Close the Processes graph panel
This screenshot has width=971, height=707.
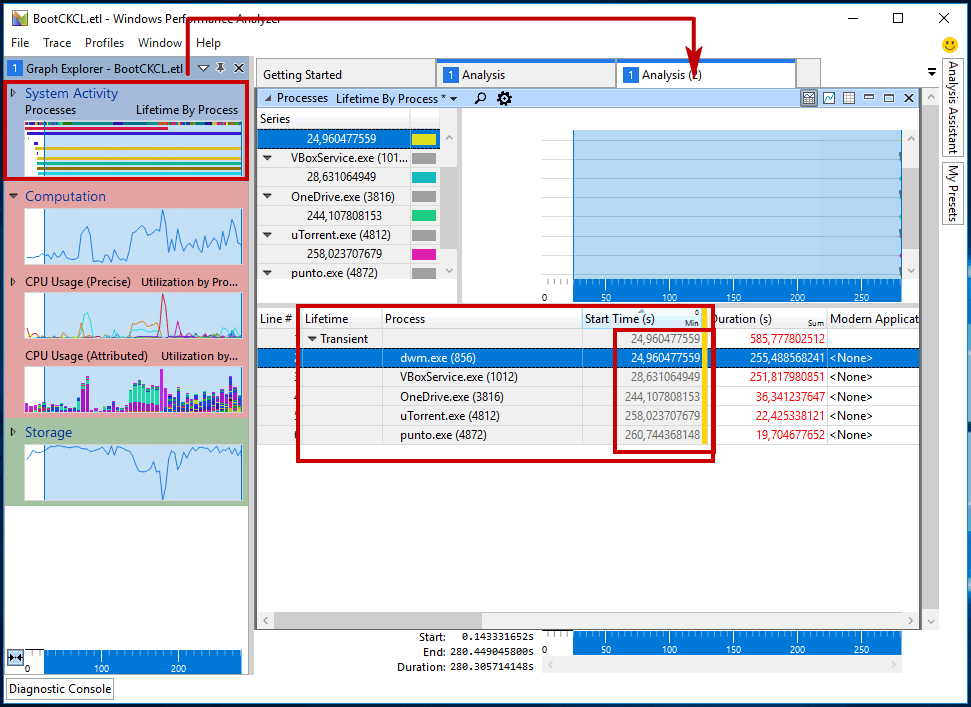(909, 98)
